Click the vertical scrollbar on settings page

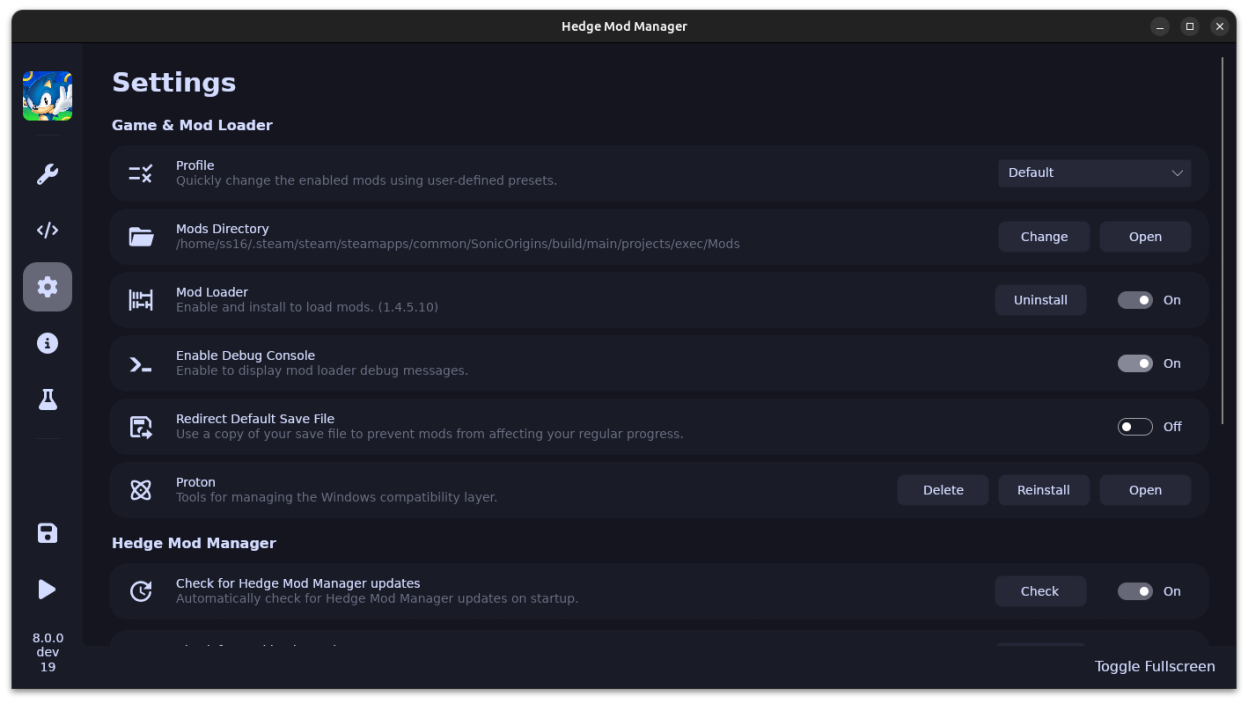point(1222,240)
